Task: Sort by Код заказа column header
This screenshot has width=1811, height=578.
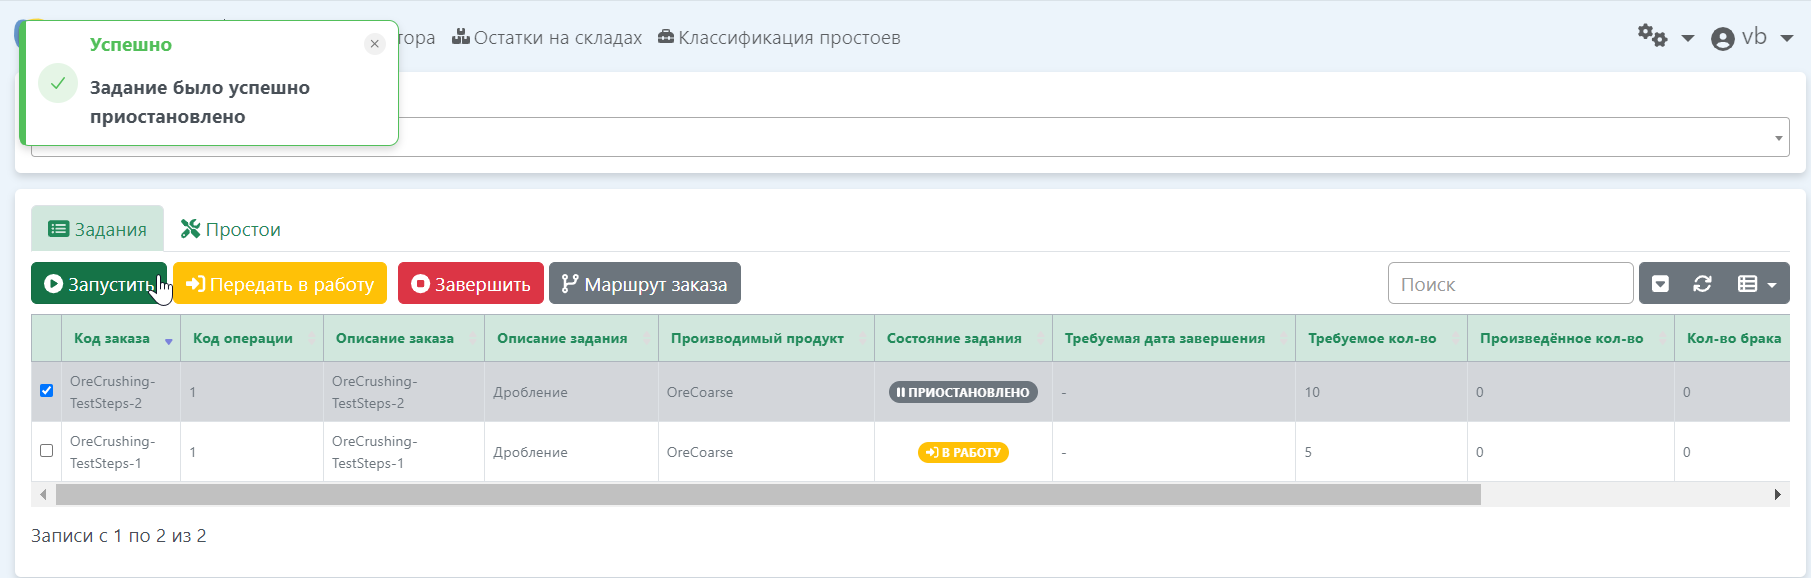Action: 112,339
